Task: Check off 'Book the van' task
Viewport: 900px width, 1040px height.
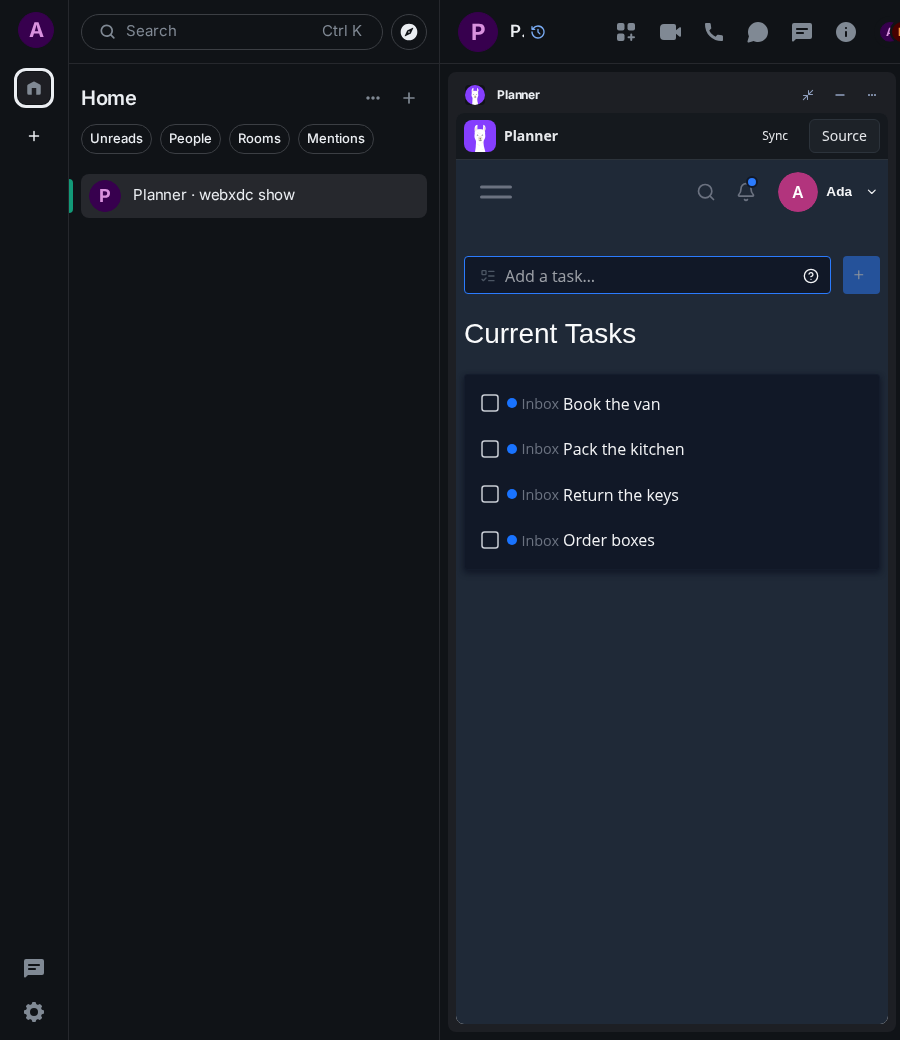Action: 489,403
